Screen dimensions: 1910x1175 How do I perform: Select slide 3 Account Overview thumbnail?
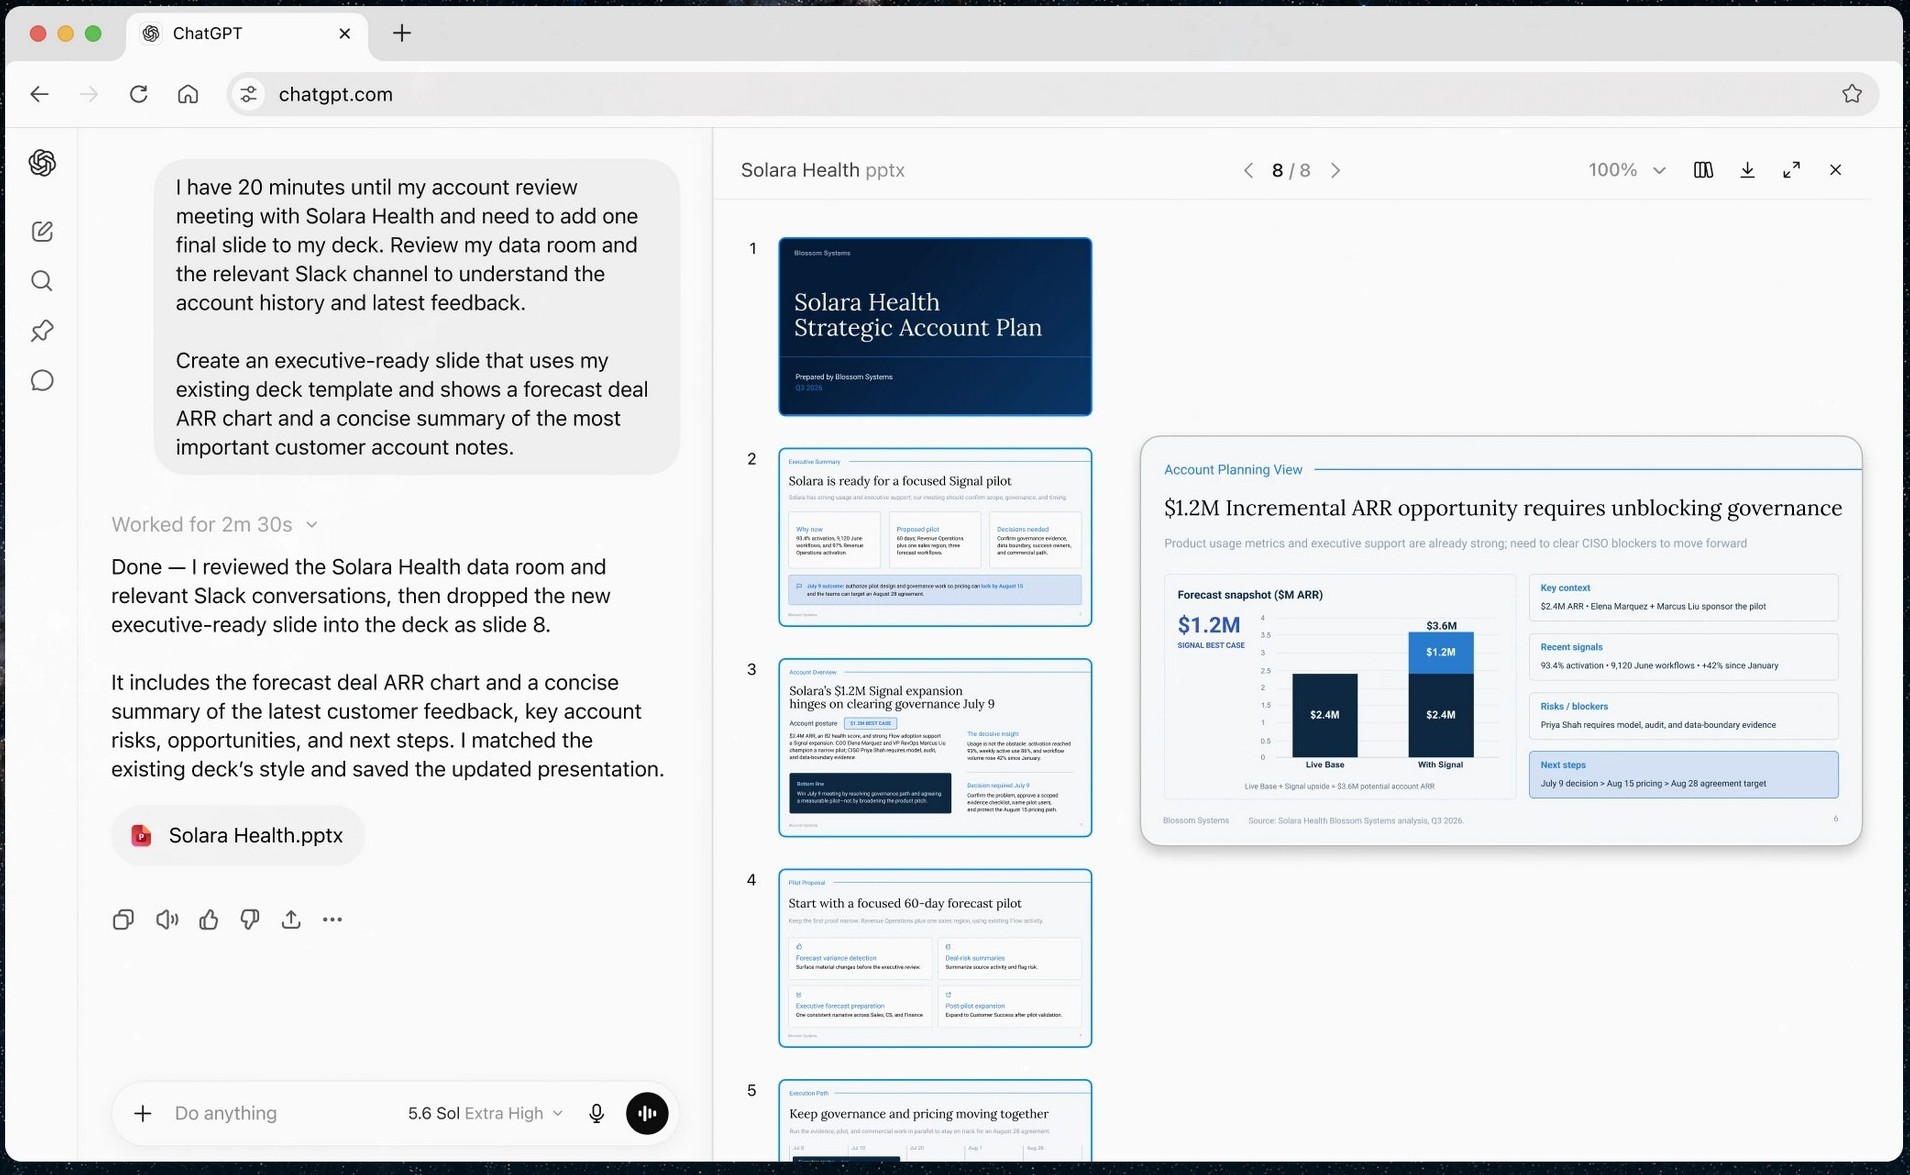[935, 747]
